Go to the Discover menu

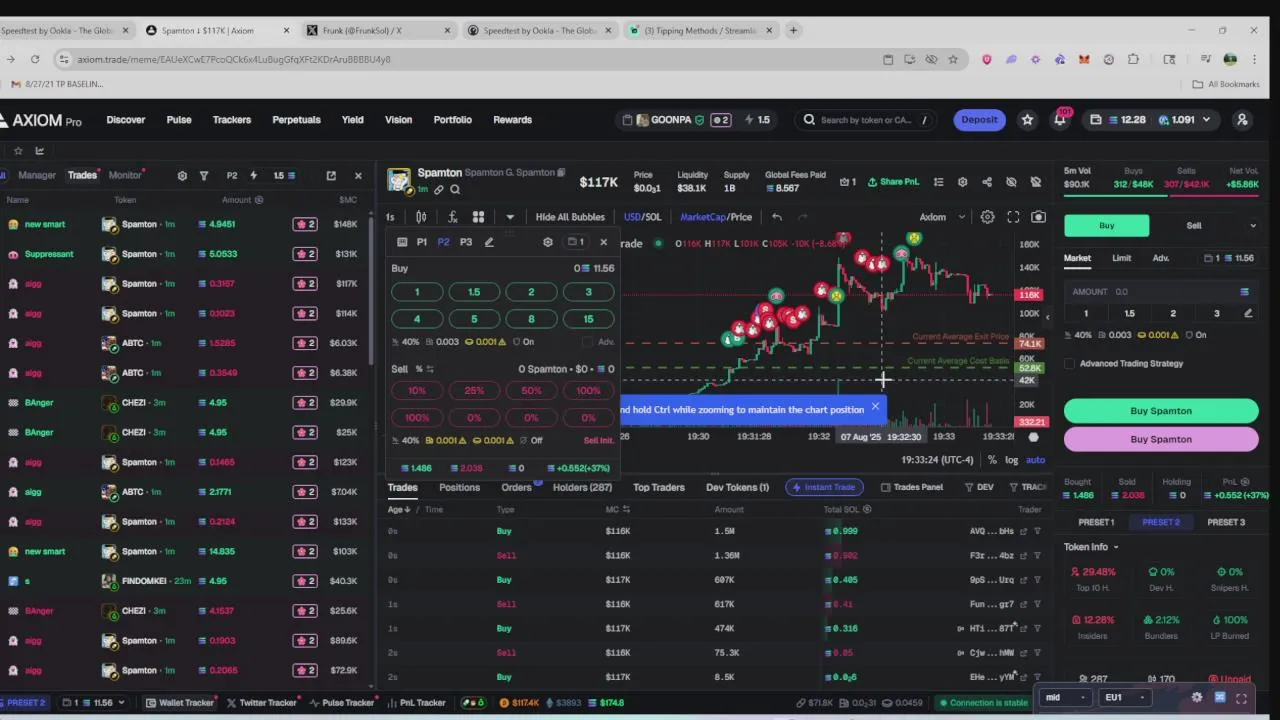pyautogui.click(x=126, y=120)
